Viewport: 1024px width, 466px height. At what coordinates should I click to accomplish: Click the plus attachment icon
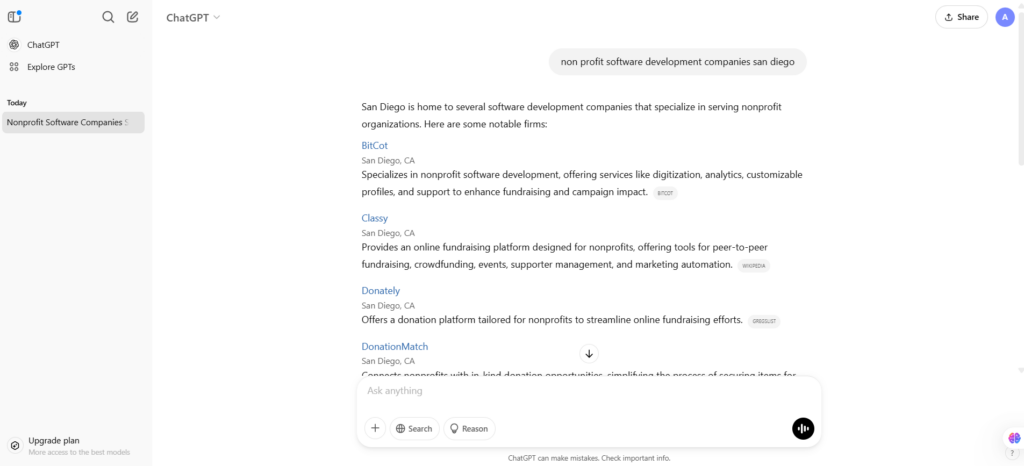(x=375, y=428)
